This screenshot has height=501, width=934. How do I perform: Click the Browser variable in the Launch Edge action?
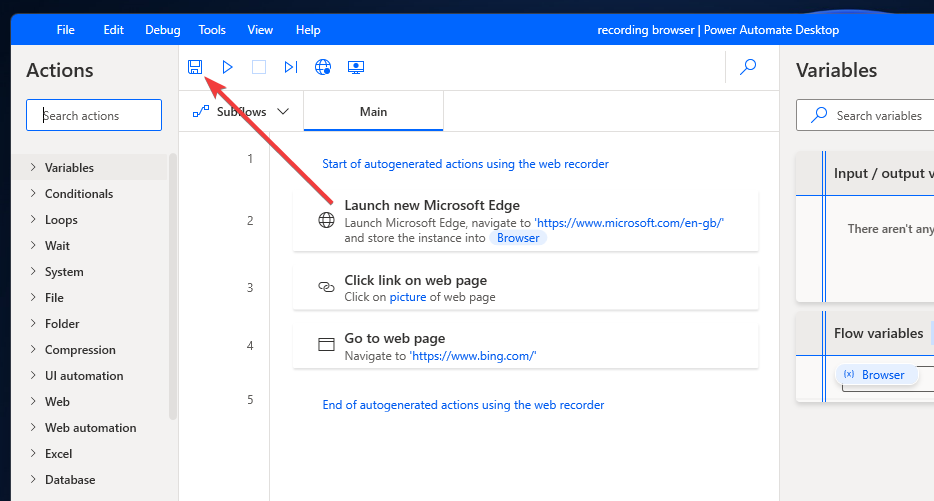coord(518,238)
